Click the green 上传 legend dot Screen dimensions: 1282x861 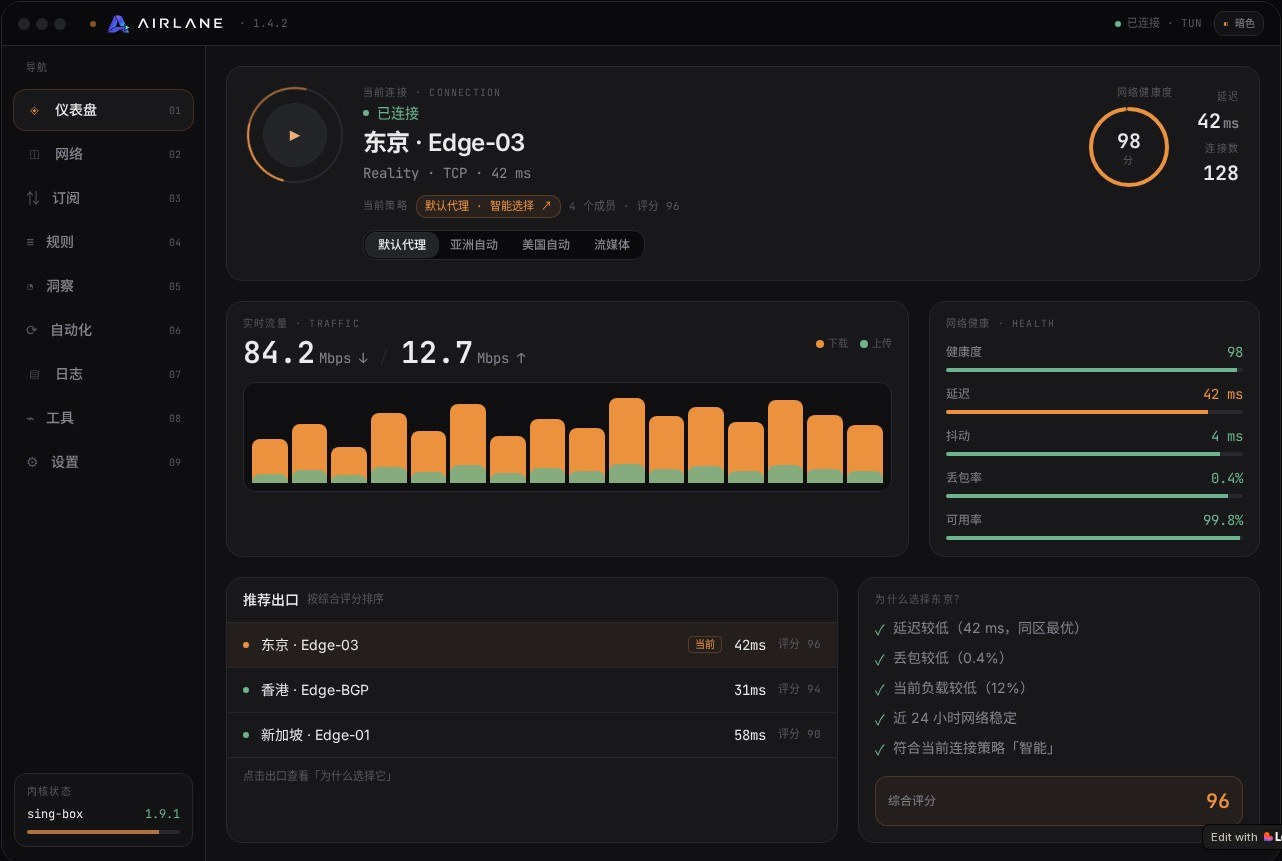pyautogui.click(x=864, y=344)
